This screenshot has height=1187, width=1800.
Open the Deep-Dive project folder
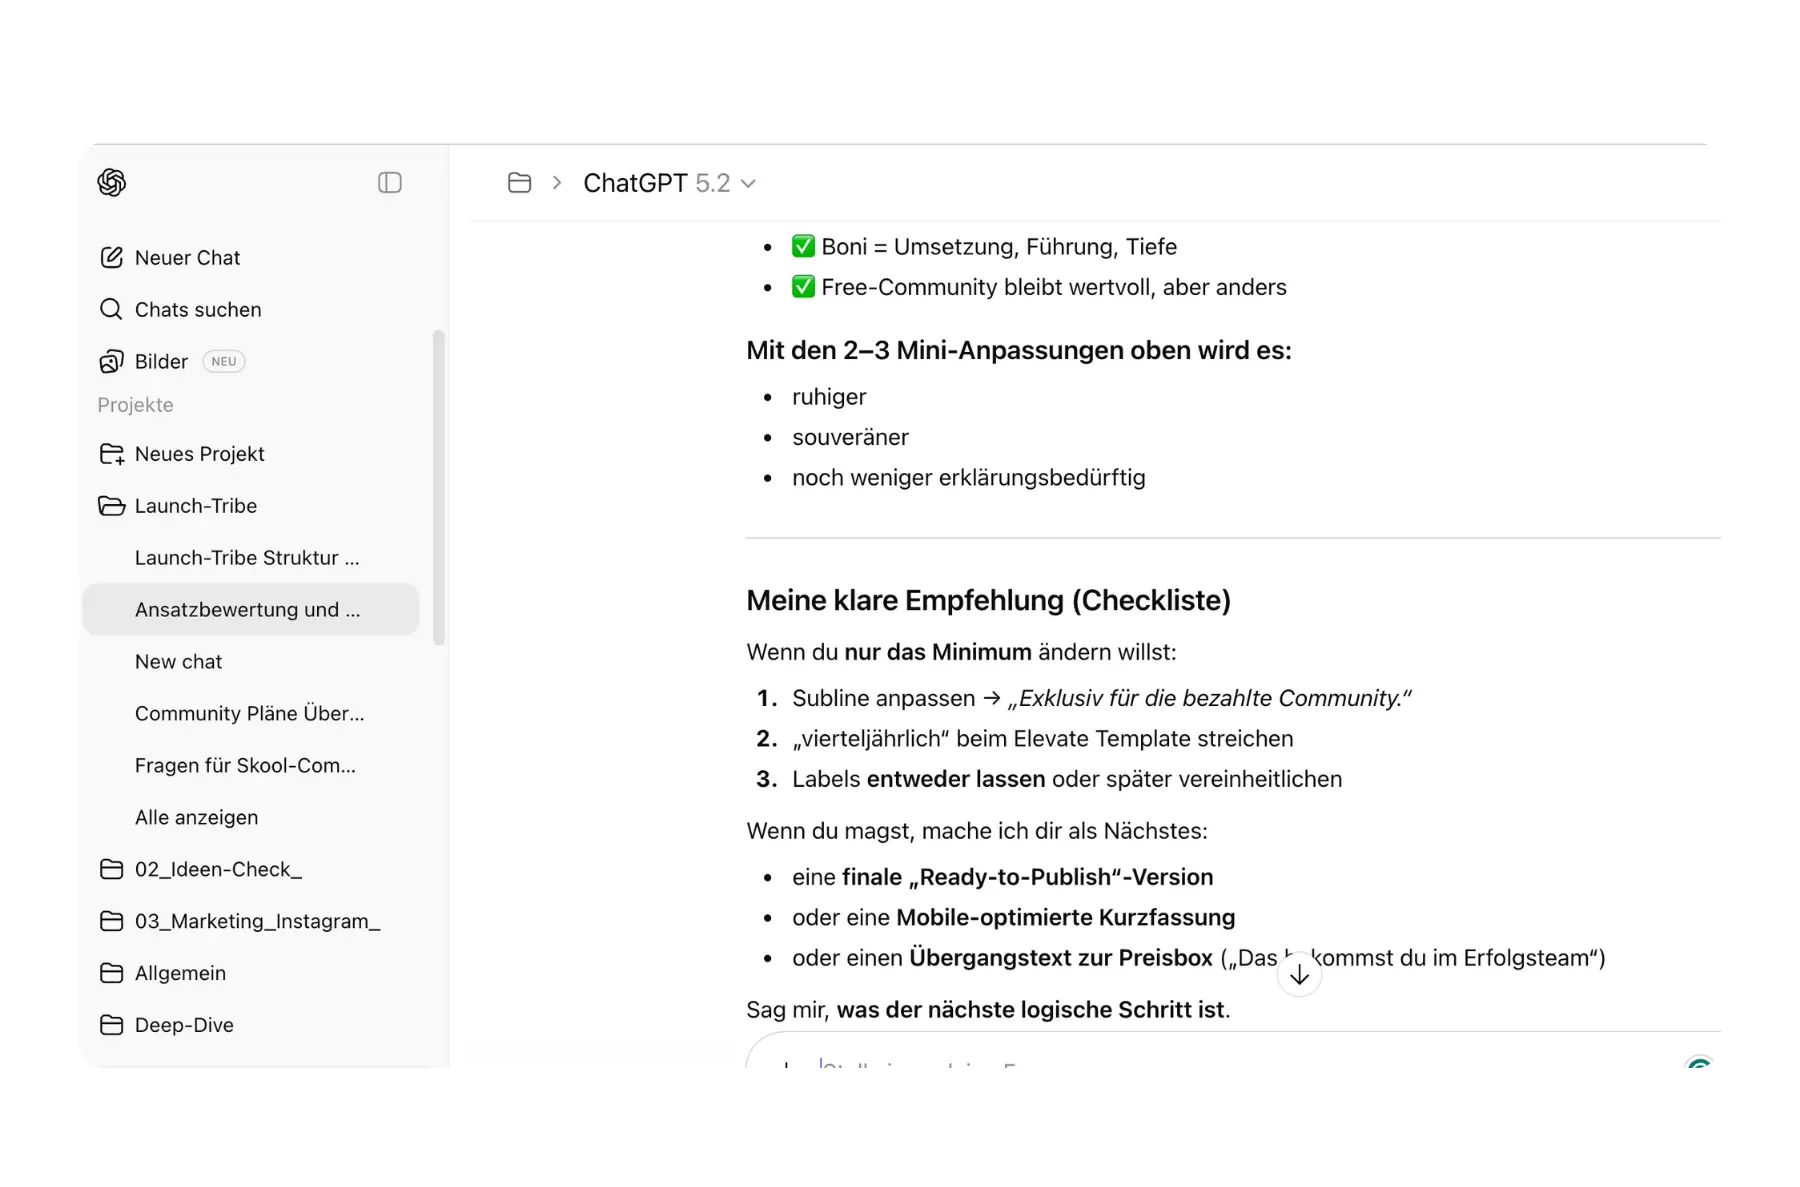[184, 1026]
